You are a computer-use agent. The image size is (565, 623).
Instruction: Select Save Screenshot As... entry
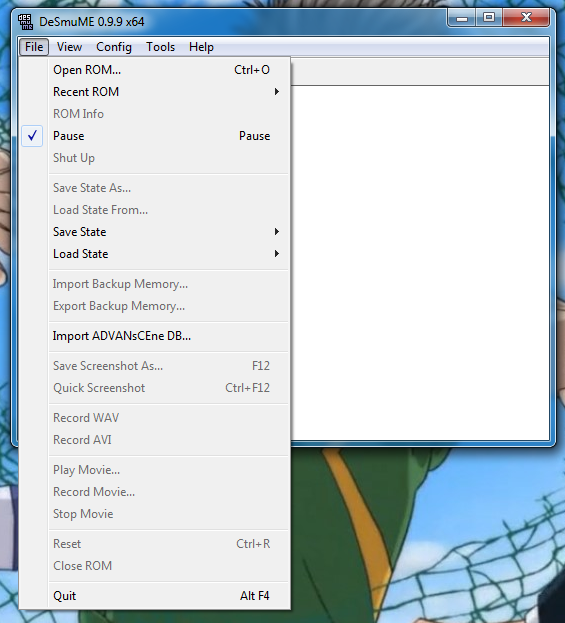pyautogui.click(x=155, y=366)
